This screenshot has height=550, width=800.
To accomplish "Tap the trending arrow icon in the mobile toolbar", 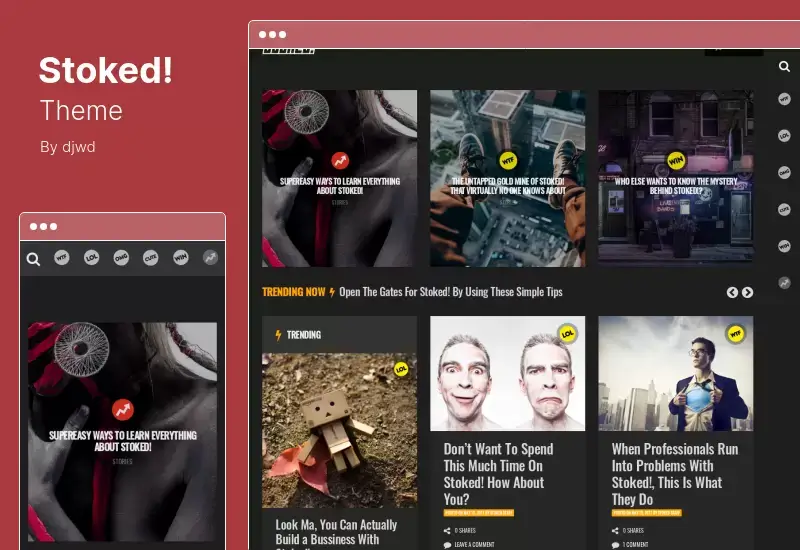I will pyautogui.click(x=210, y=258).
